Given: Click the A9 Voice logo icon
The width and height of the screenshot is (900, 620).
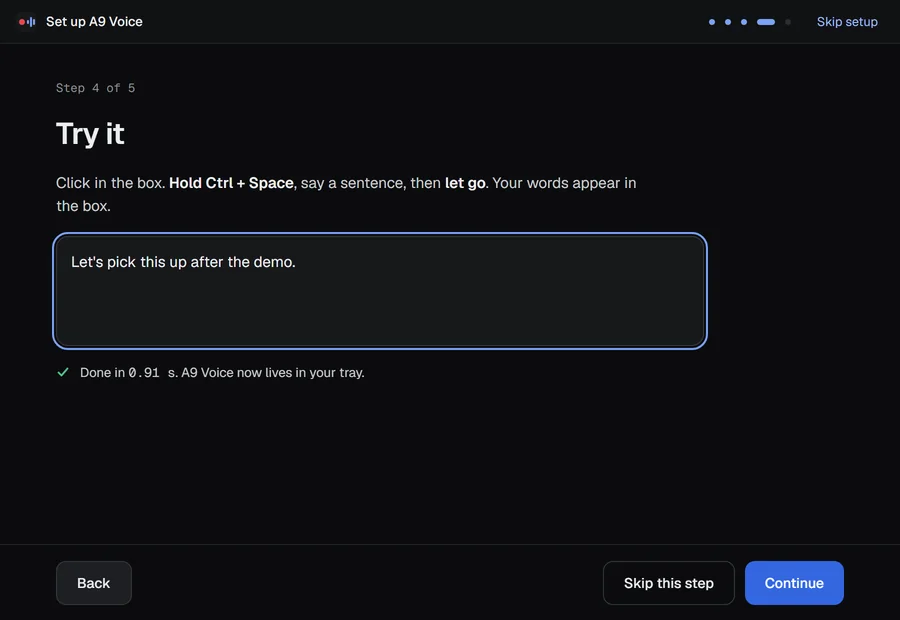Looking at the screenshot, I should click(x=26, y=22).
